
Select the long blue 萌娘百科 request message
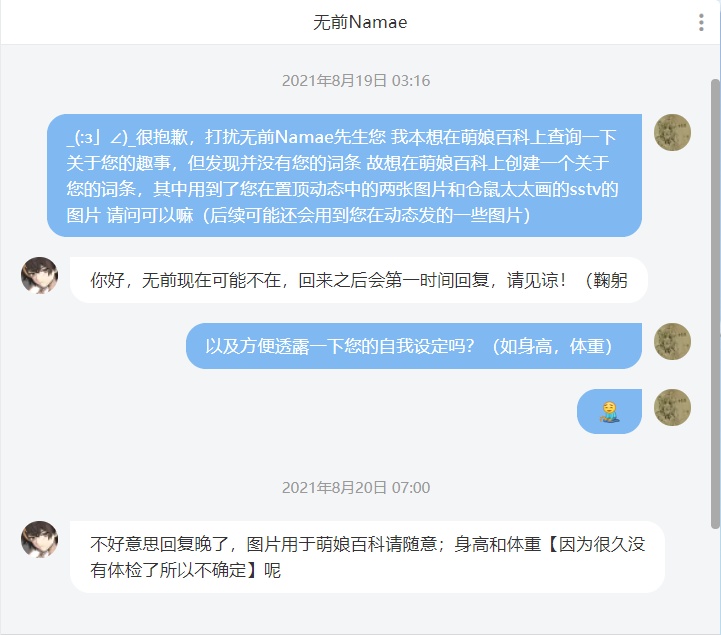tap(344, 176)
